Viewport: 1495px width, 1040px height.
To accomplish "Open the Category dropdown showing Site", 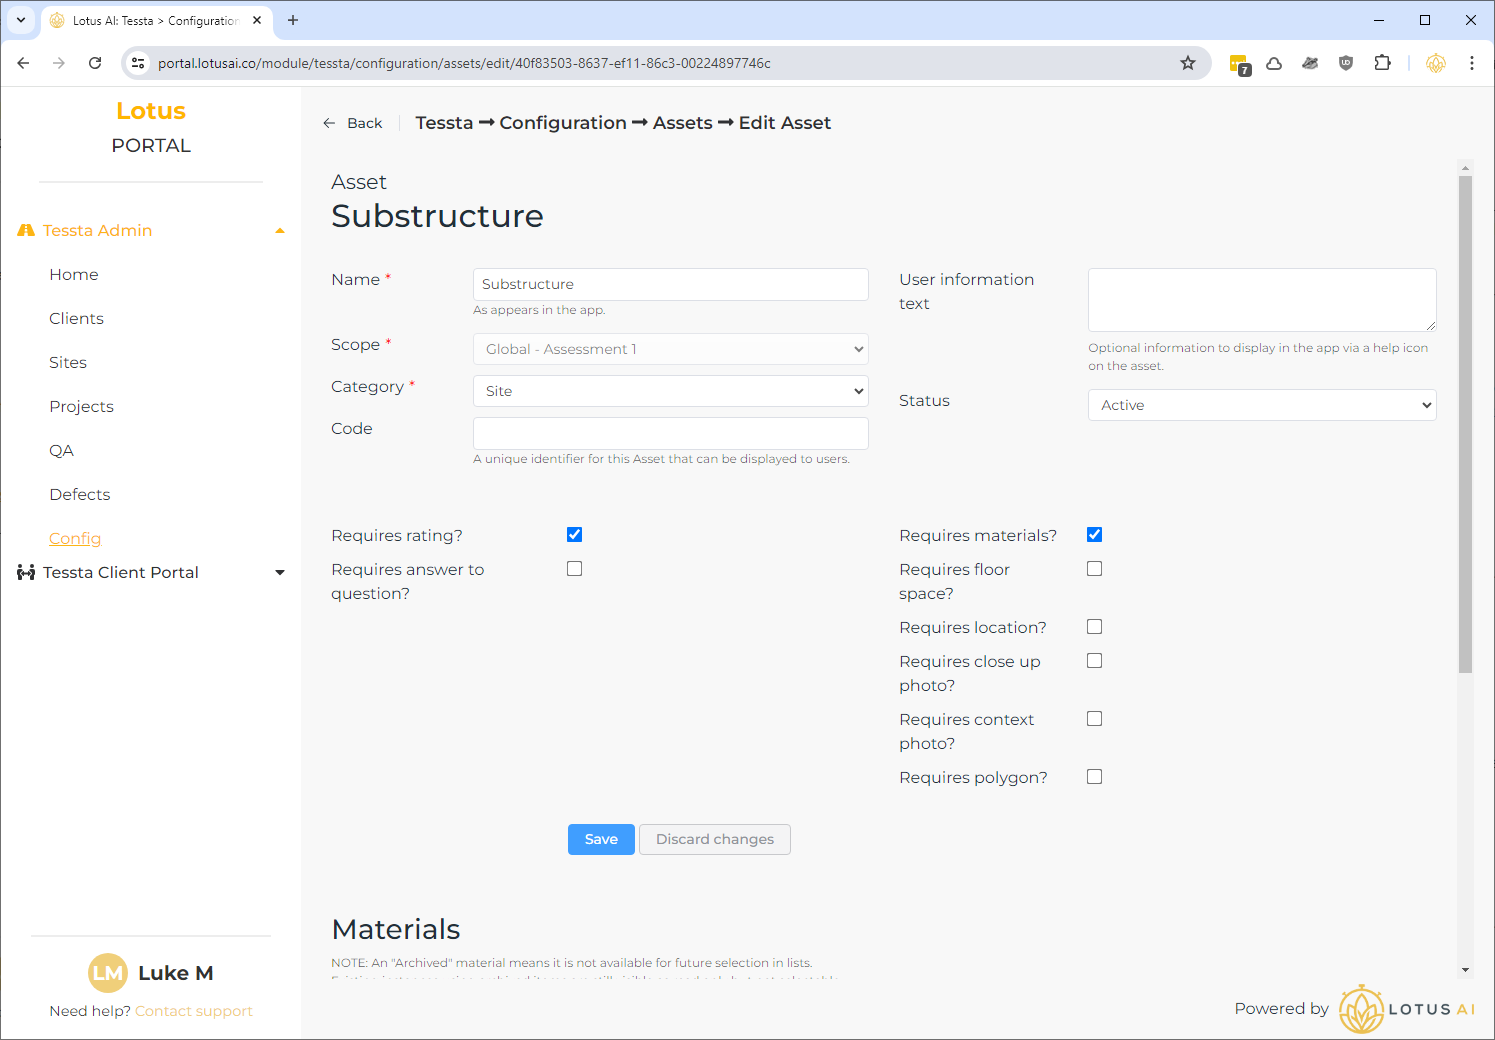I will [x=670, y=391].
